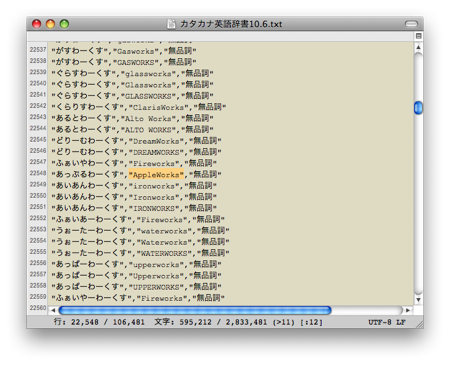
Task: Click the blue horizontal scrollbar thumb
Action: click(195, 310)
